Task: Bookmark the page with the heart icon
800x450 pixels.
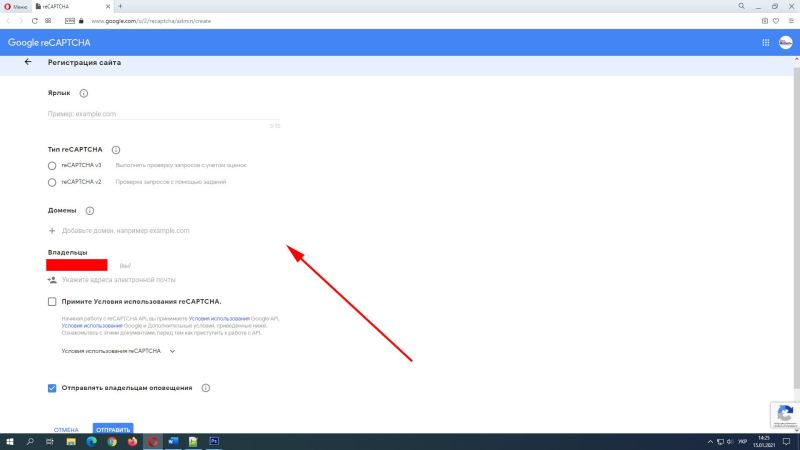Action: pyautogui.click(x=776, y=21)
